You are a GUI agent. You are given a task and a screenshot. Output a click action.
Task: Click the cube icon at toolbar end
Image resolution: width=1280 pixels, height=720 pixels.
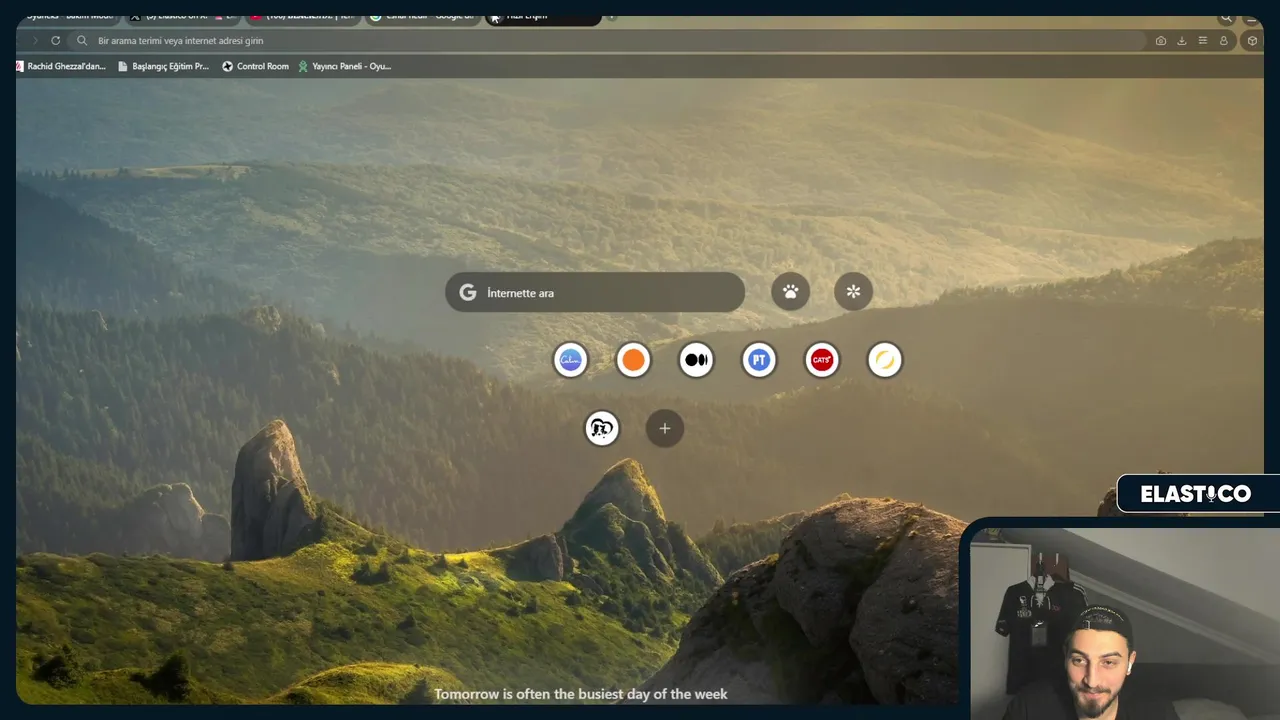(x=1252, y=41)
